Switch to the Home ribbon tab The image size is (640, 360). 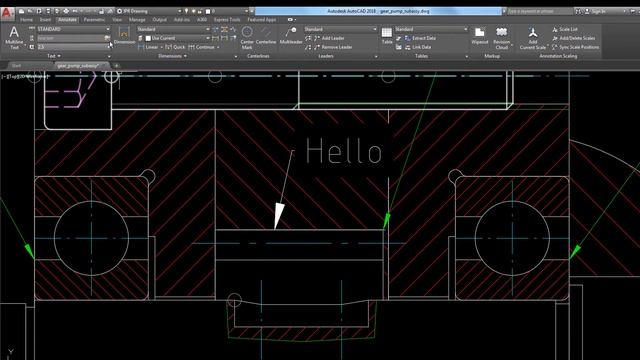pos(27,20)
